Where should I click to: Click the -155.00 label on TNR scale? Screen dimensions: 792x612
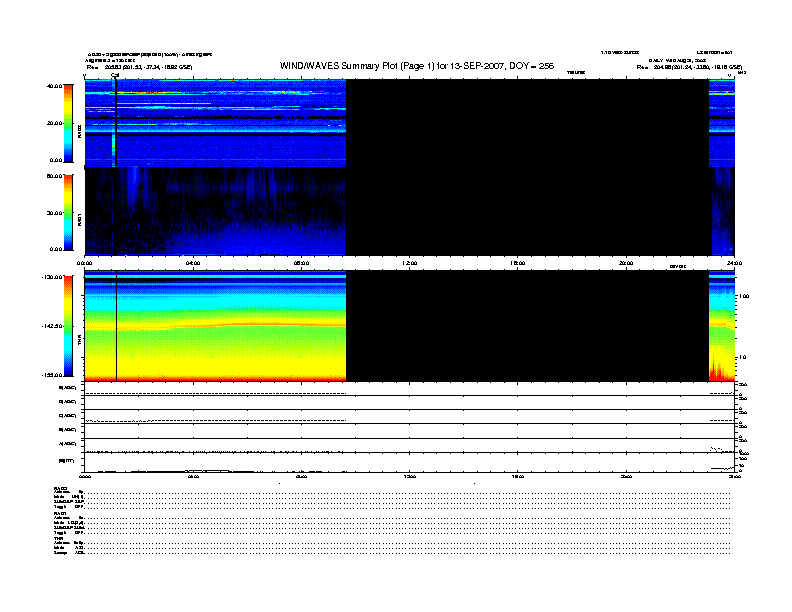(52, 375)
